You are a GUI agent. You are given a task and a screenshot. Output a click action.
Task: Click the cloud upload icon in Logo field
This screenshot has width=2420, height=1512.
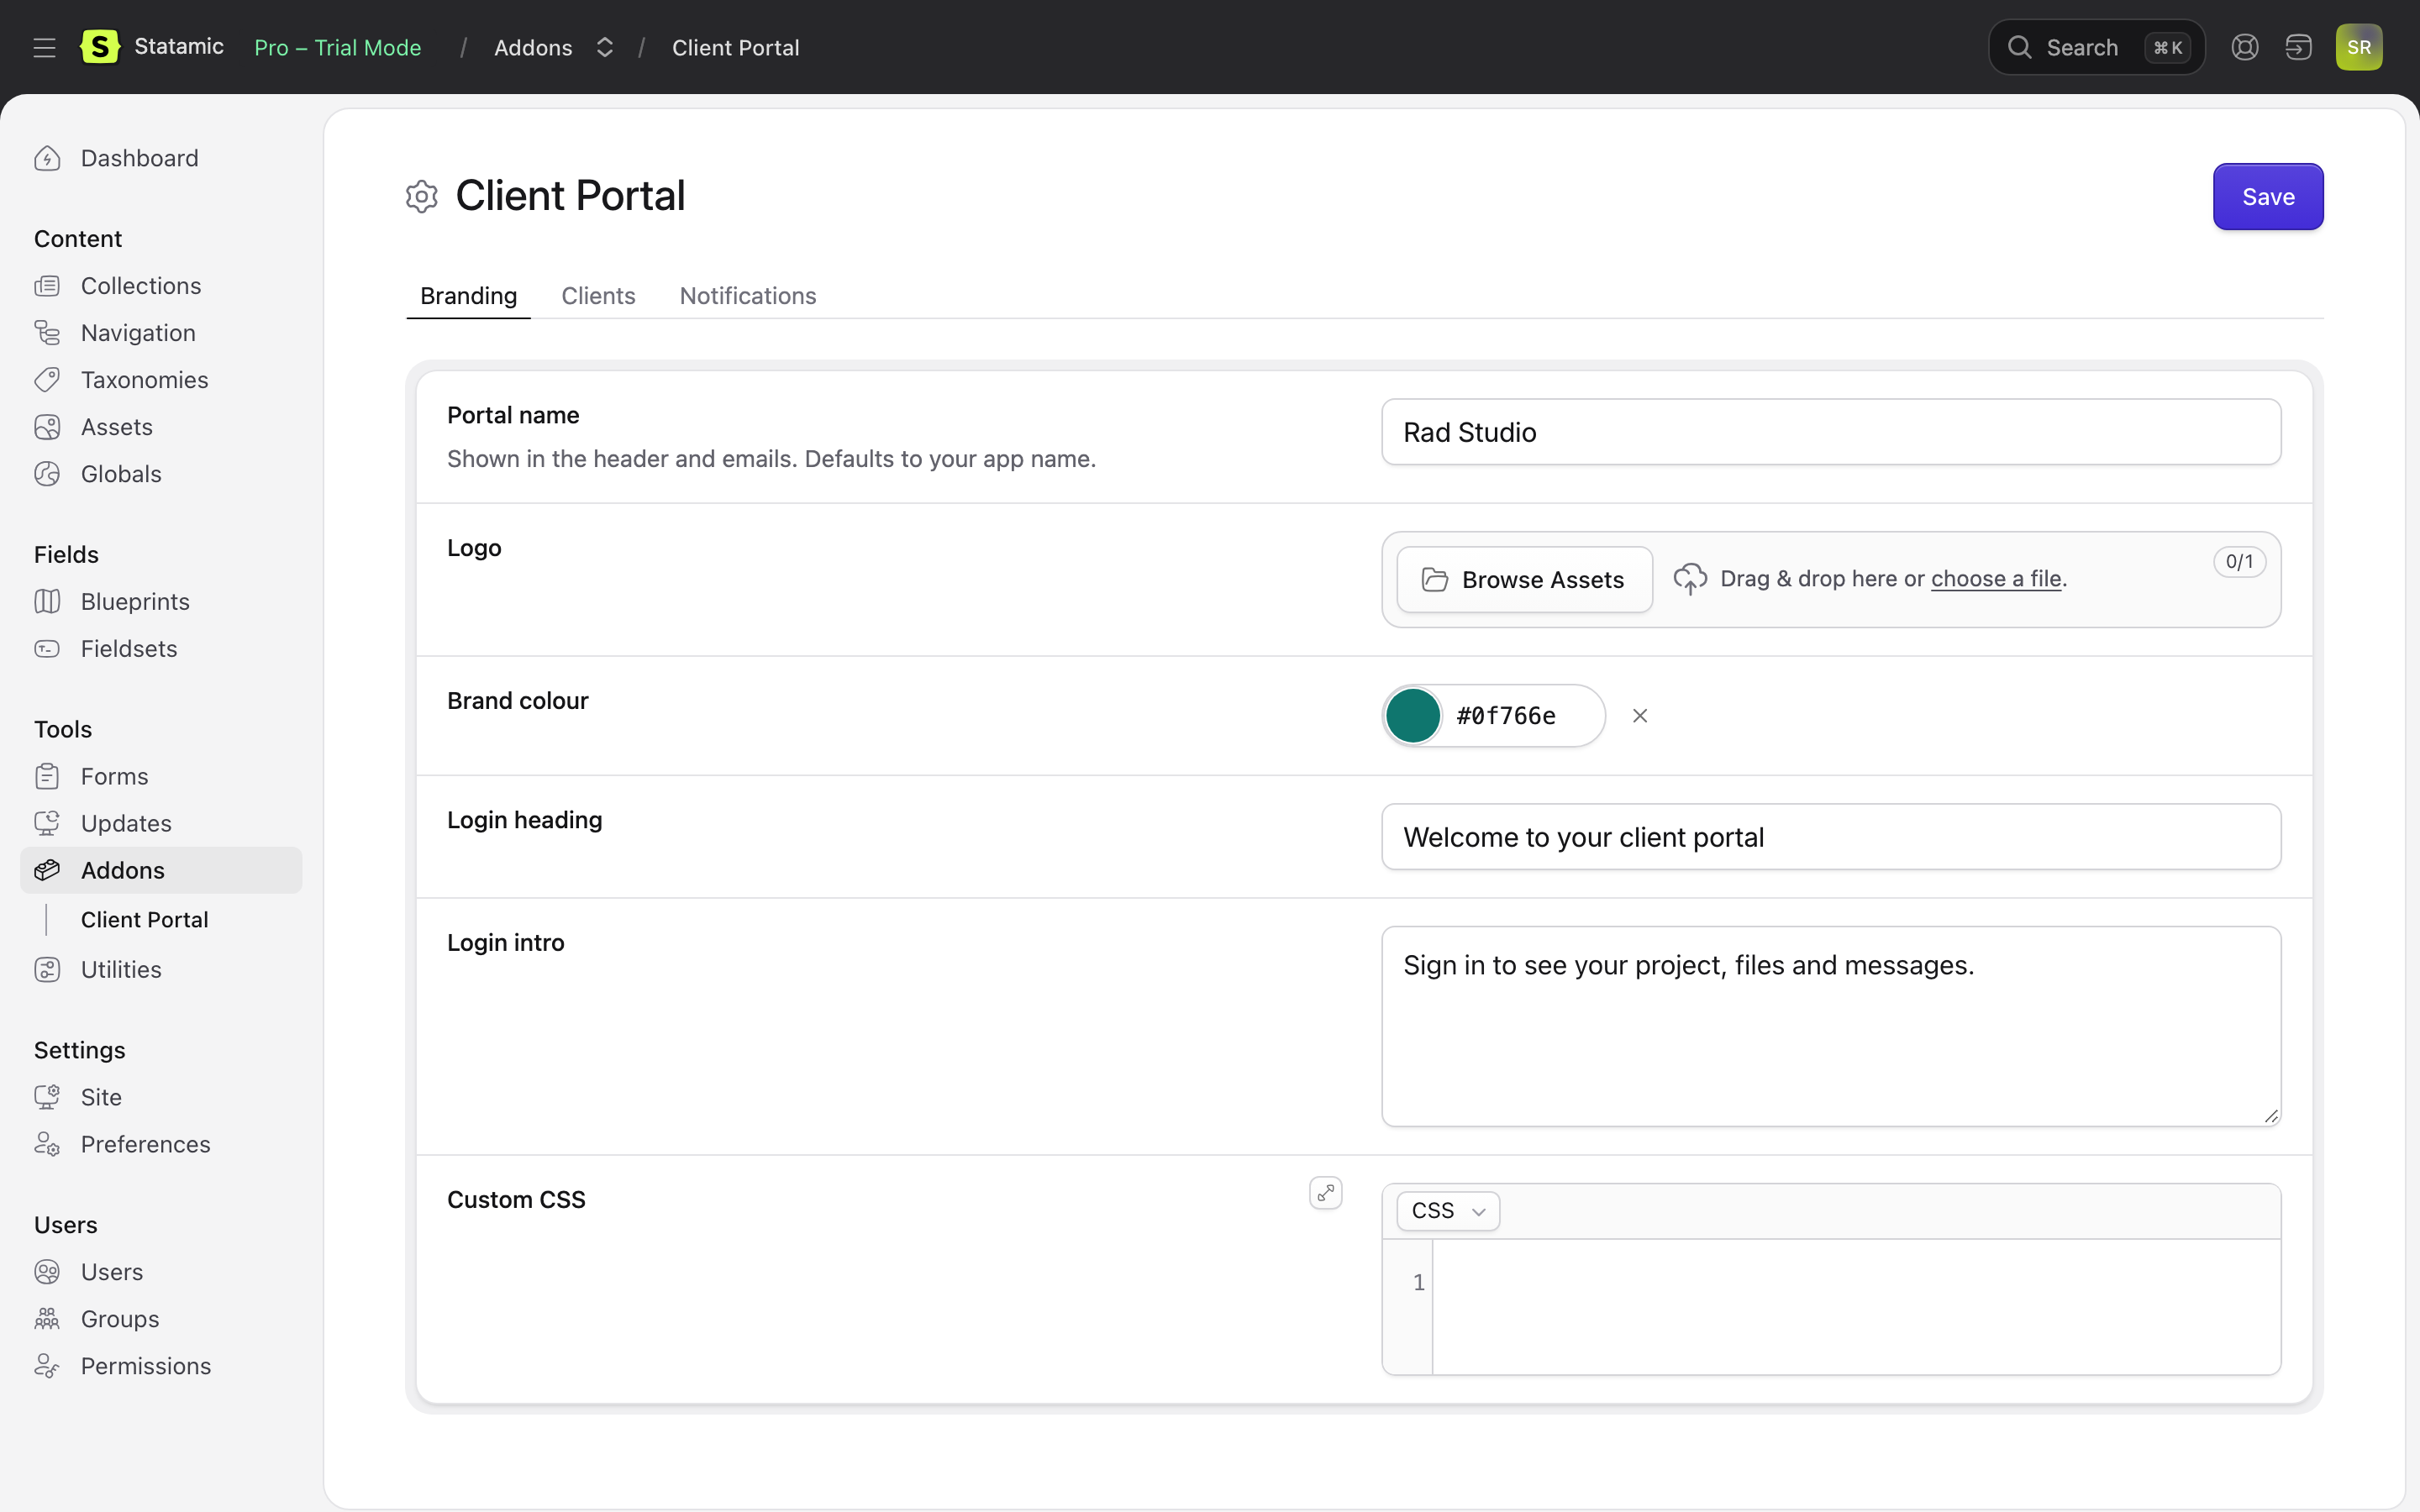click(x=1690, y=579)
